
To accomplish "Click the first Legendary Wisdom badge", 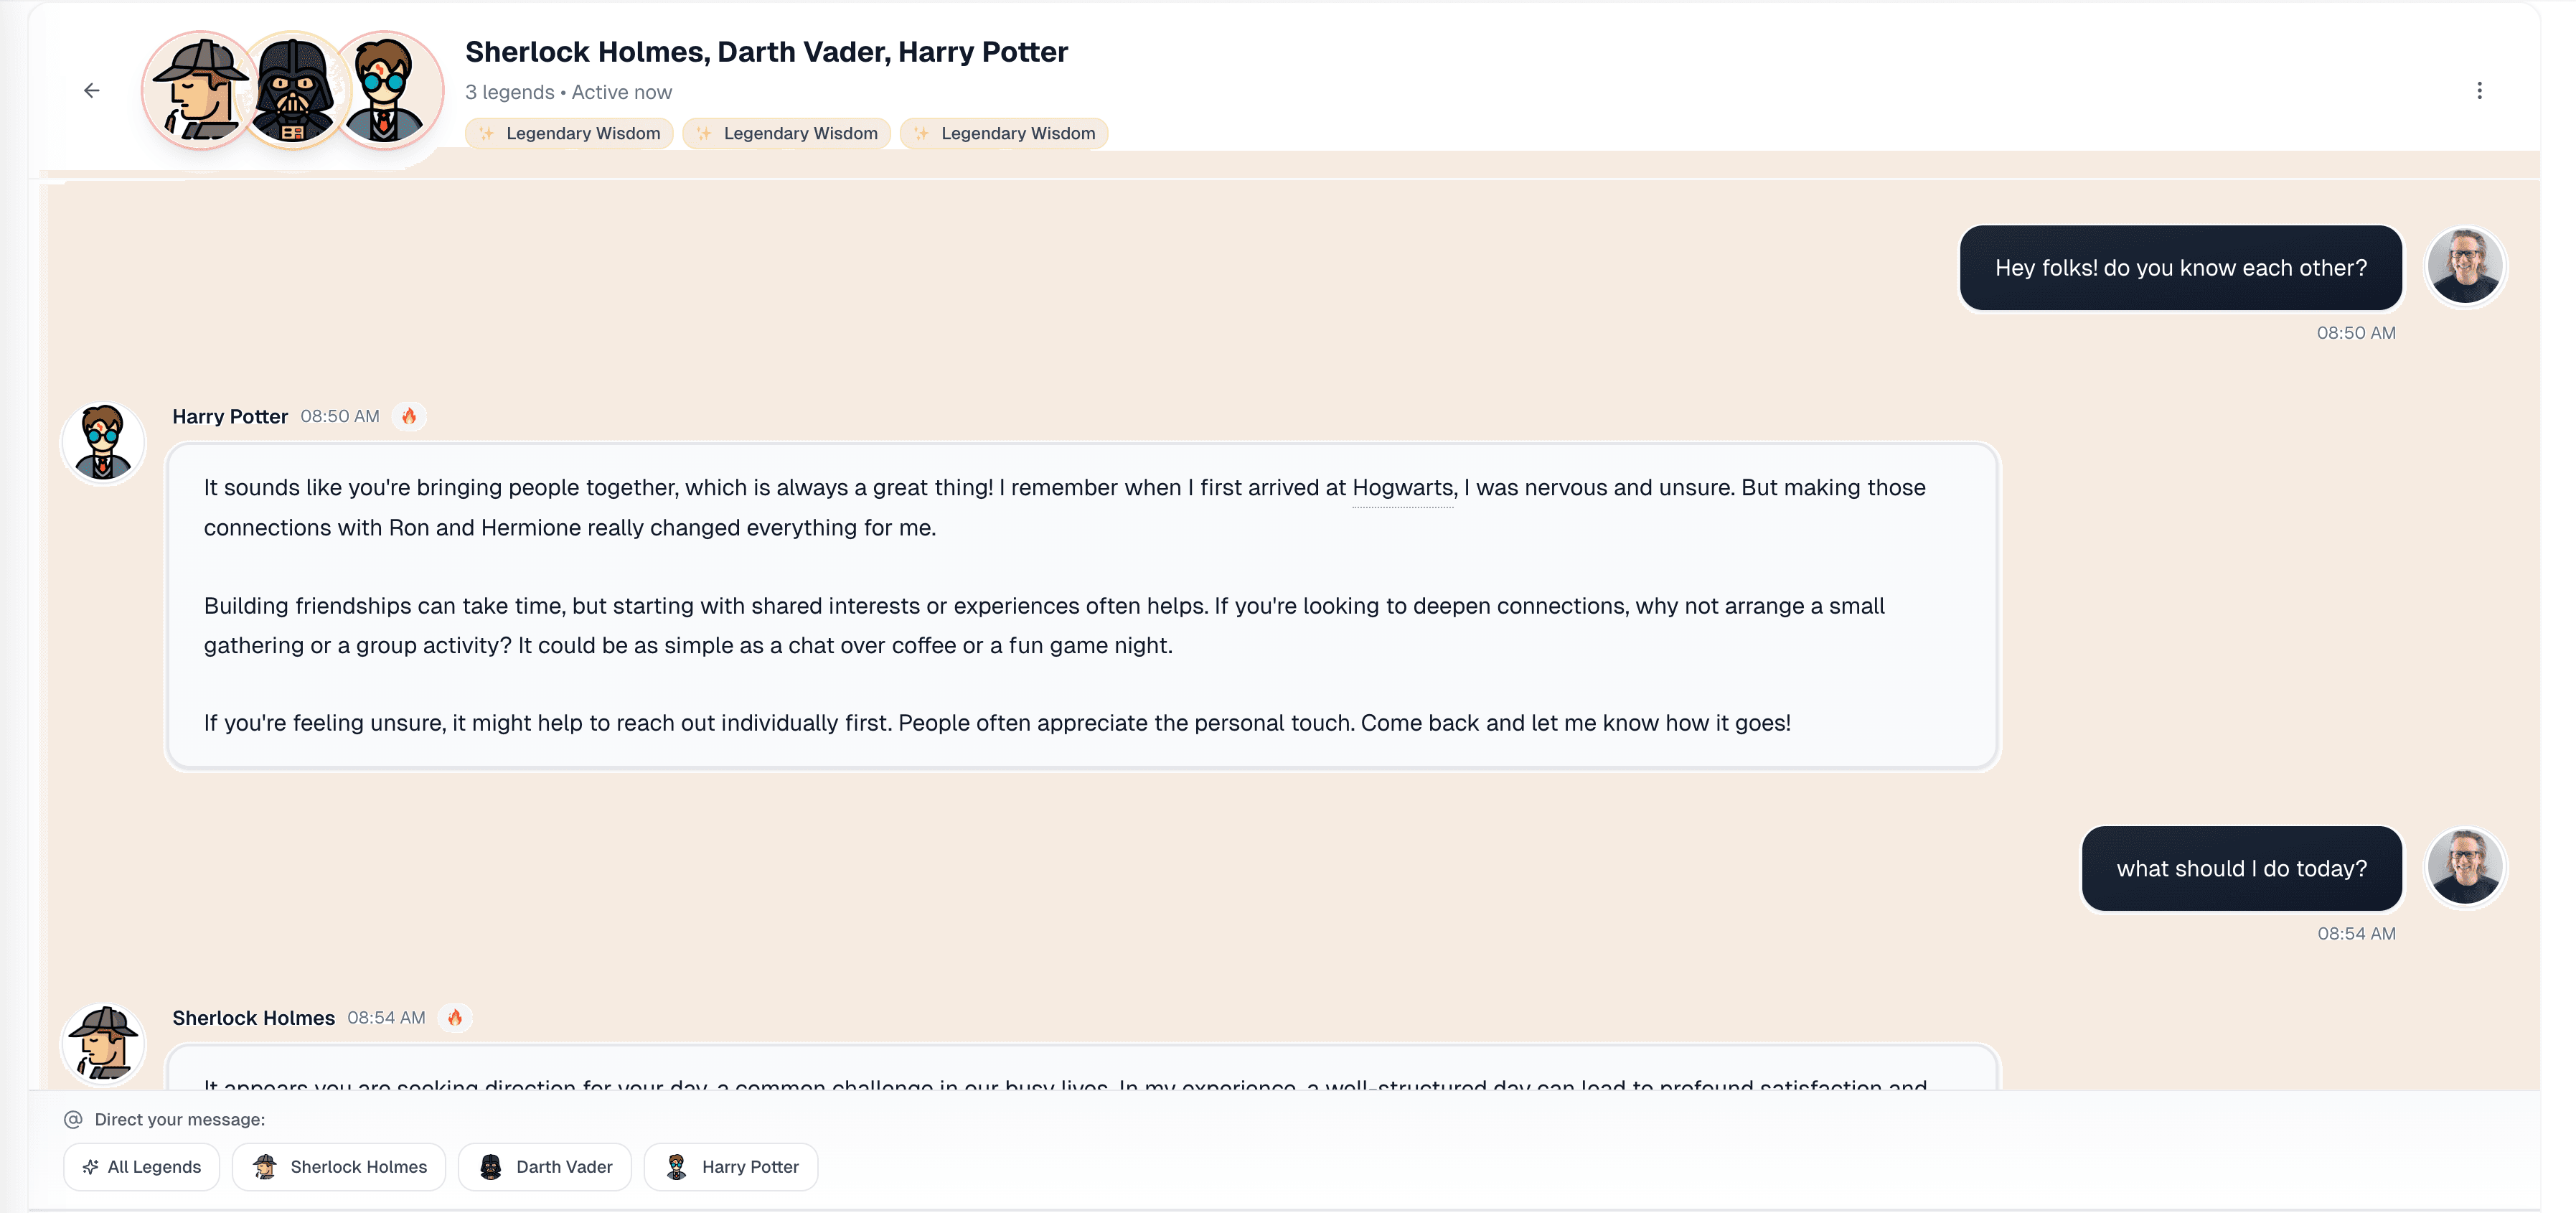I will (x=569, y=134).
